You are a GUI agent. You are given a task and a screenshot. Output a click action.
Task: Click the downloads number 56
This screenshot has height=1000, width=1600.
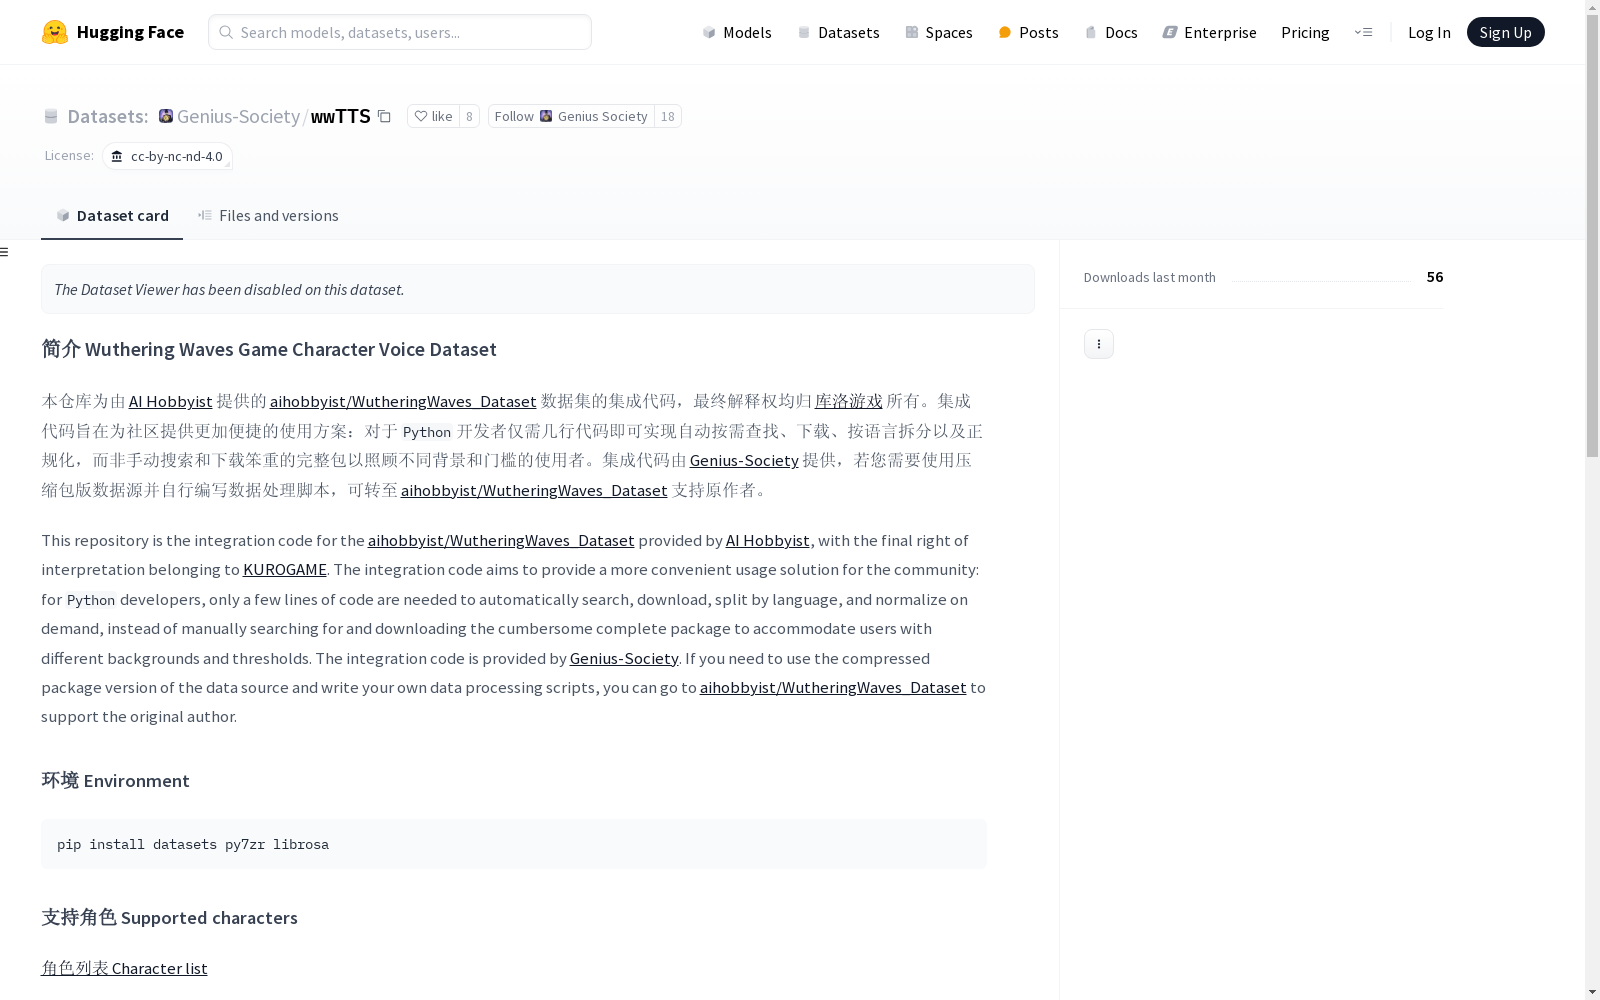[1435, 277]
